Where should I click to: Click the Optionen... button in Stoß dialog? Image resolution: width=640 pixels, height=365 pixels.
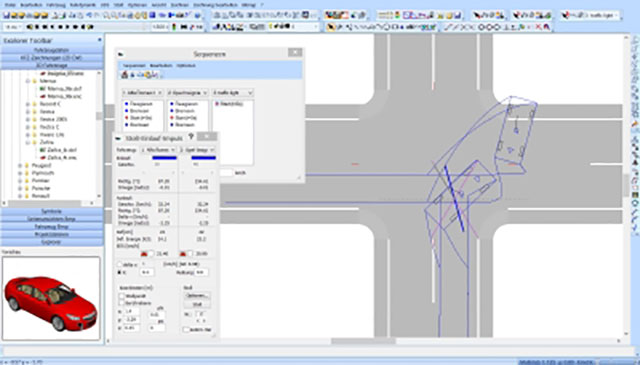(x=197, y=296)
